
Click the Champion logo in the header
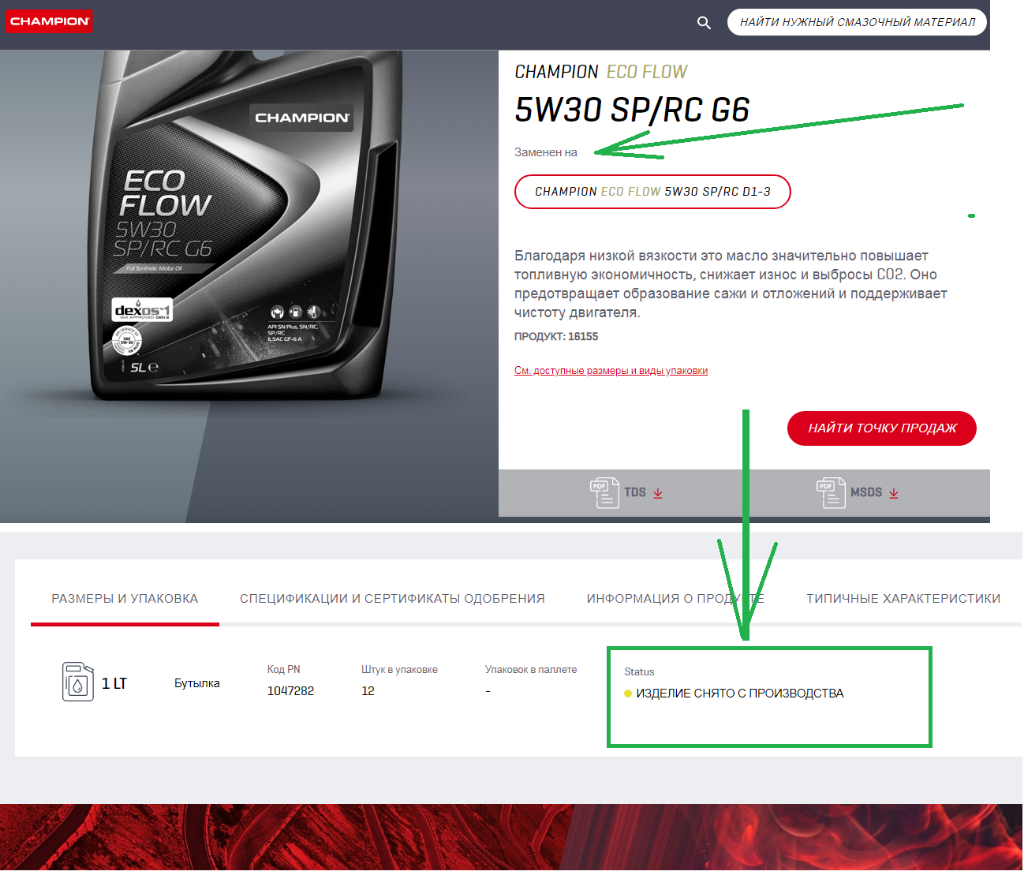pyautogui.click(x=49, y=21)
